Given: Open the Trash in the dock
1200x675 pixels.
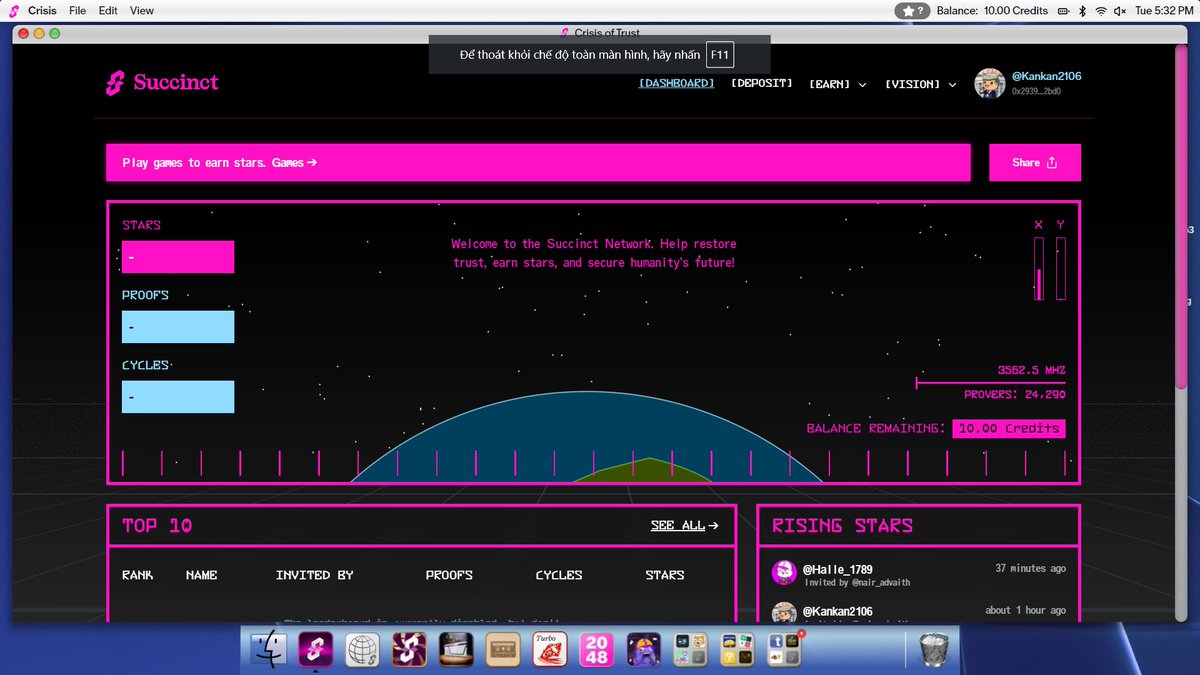Looking at the screenshot, I should click(x=932, y=650).
